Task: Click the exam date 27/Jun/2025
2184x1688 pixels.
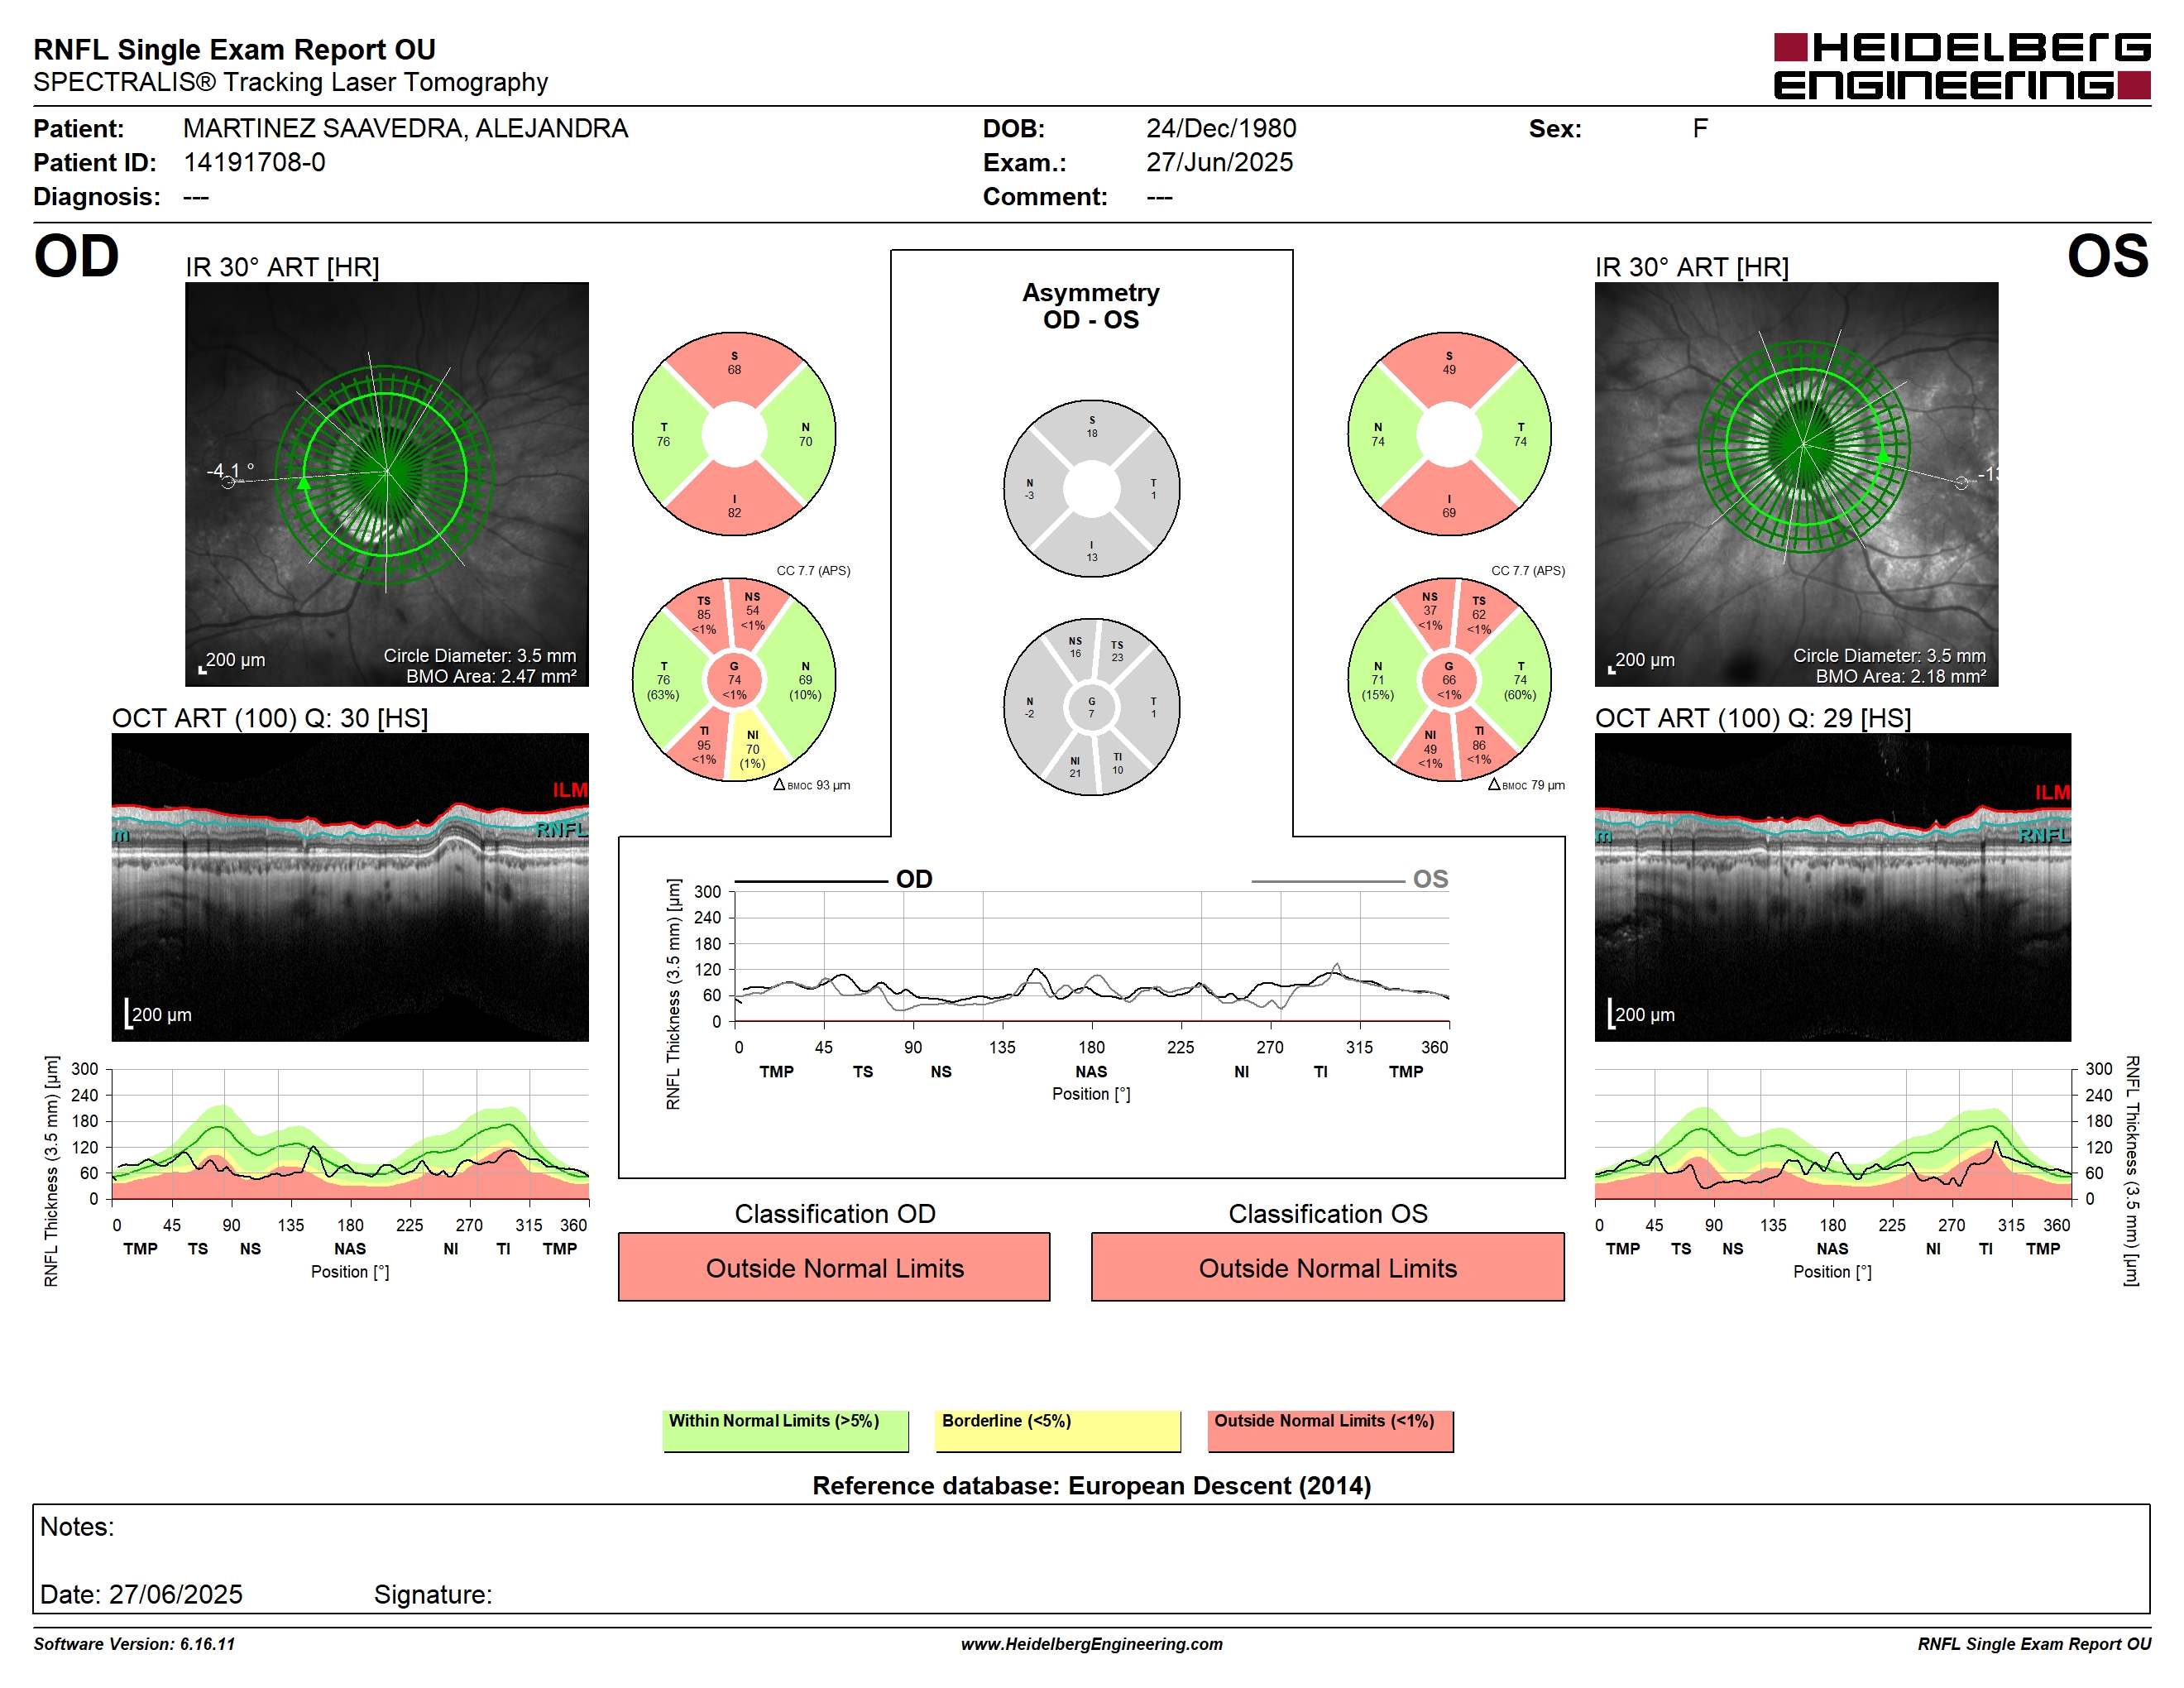Action: (1219, 162)
